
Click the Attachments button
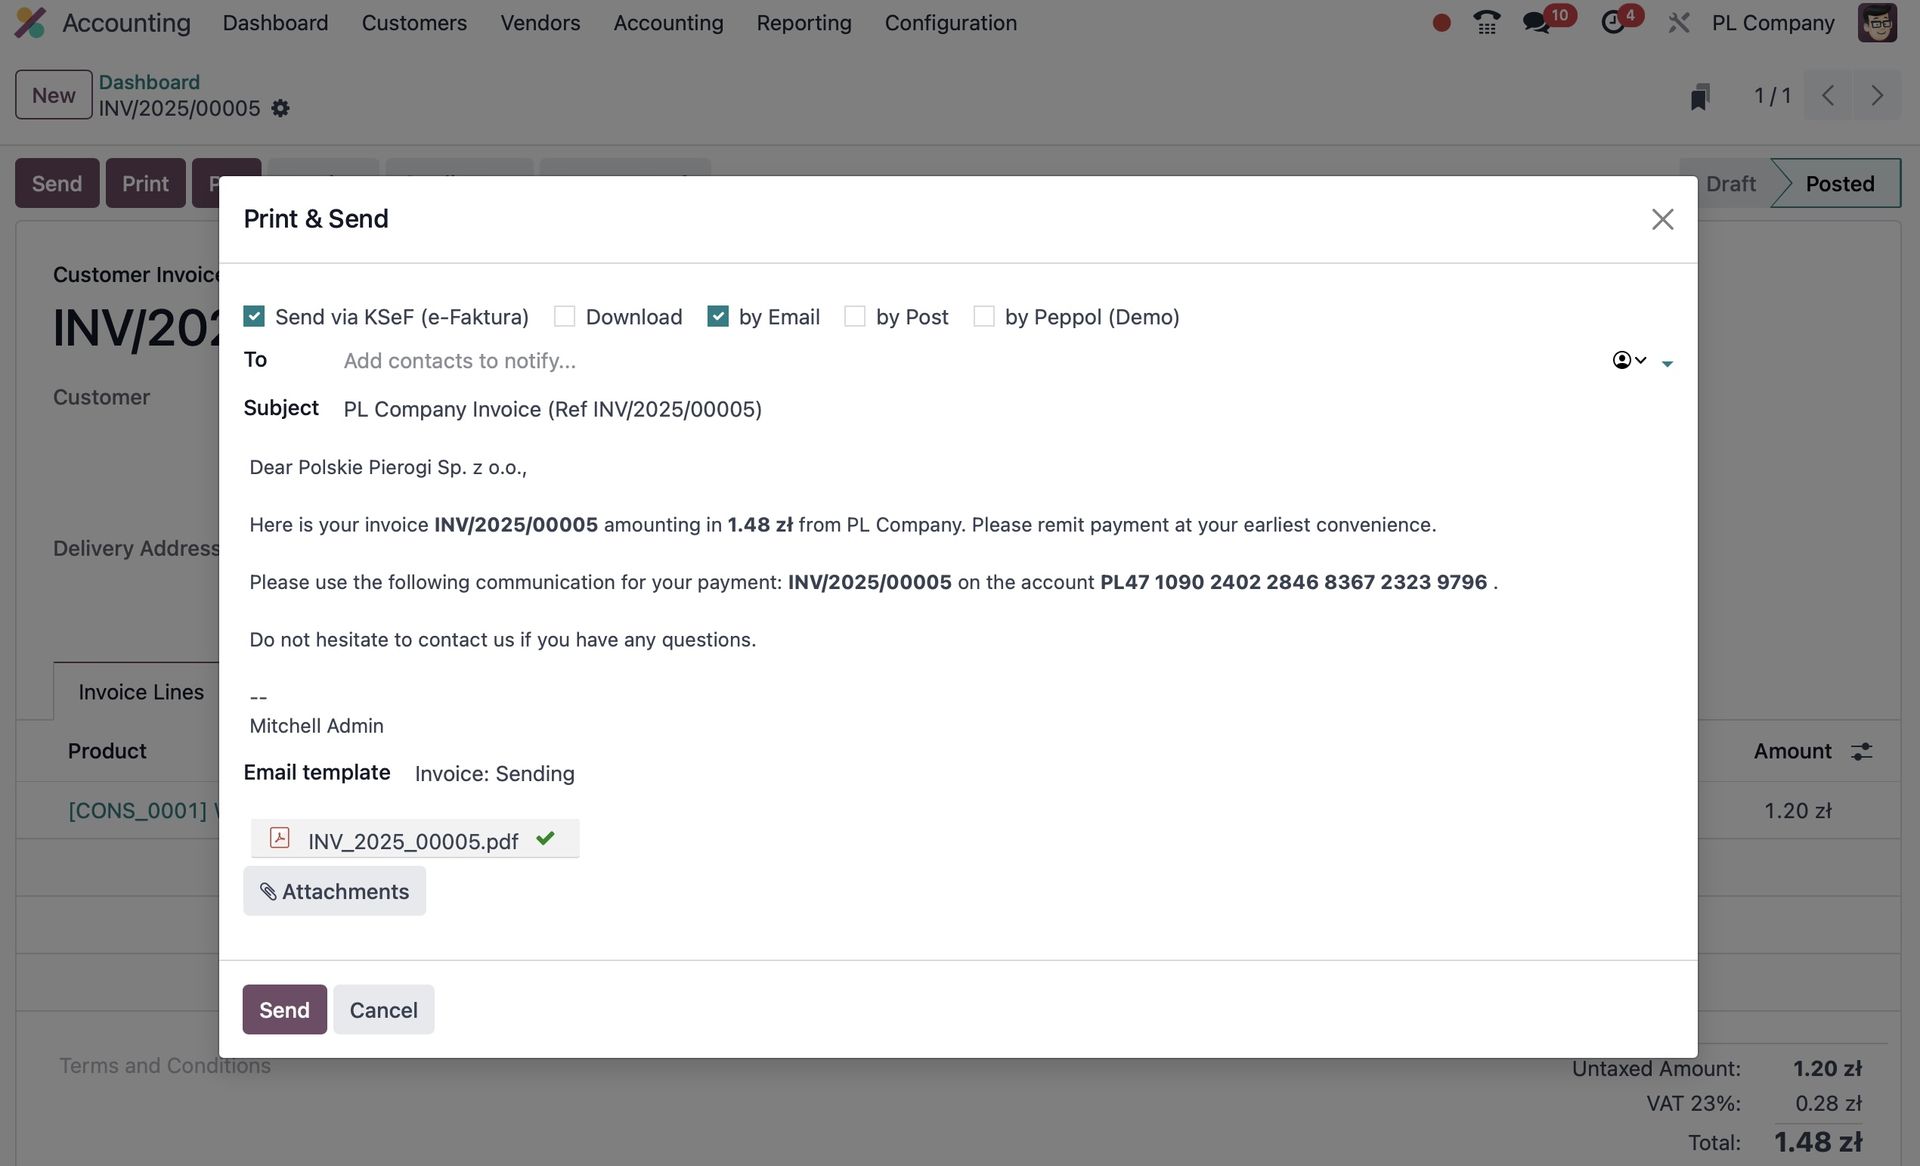click(x=334, y=891)
